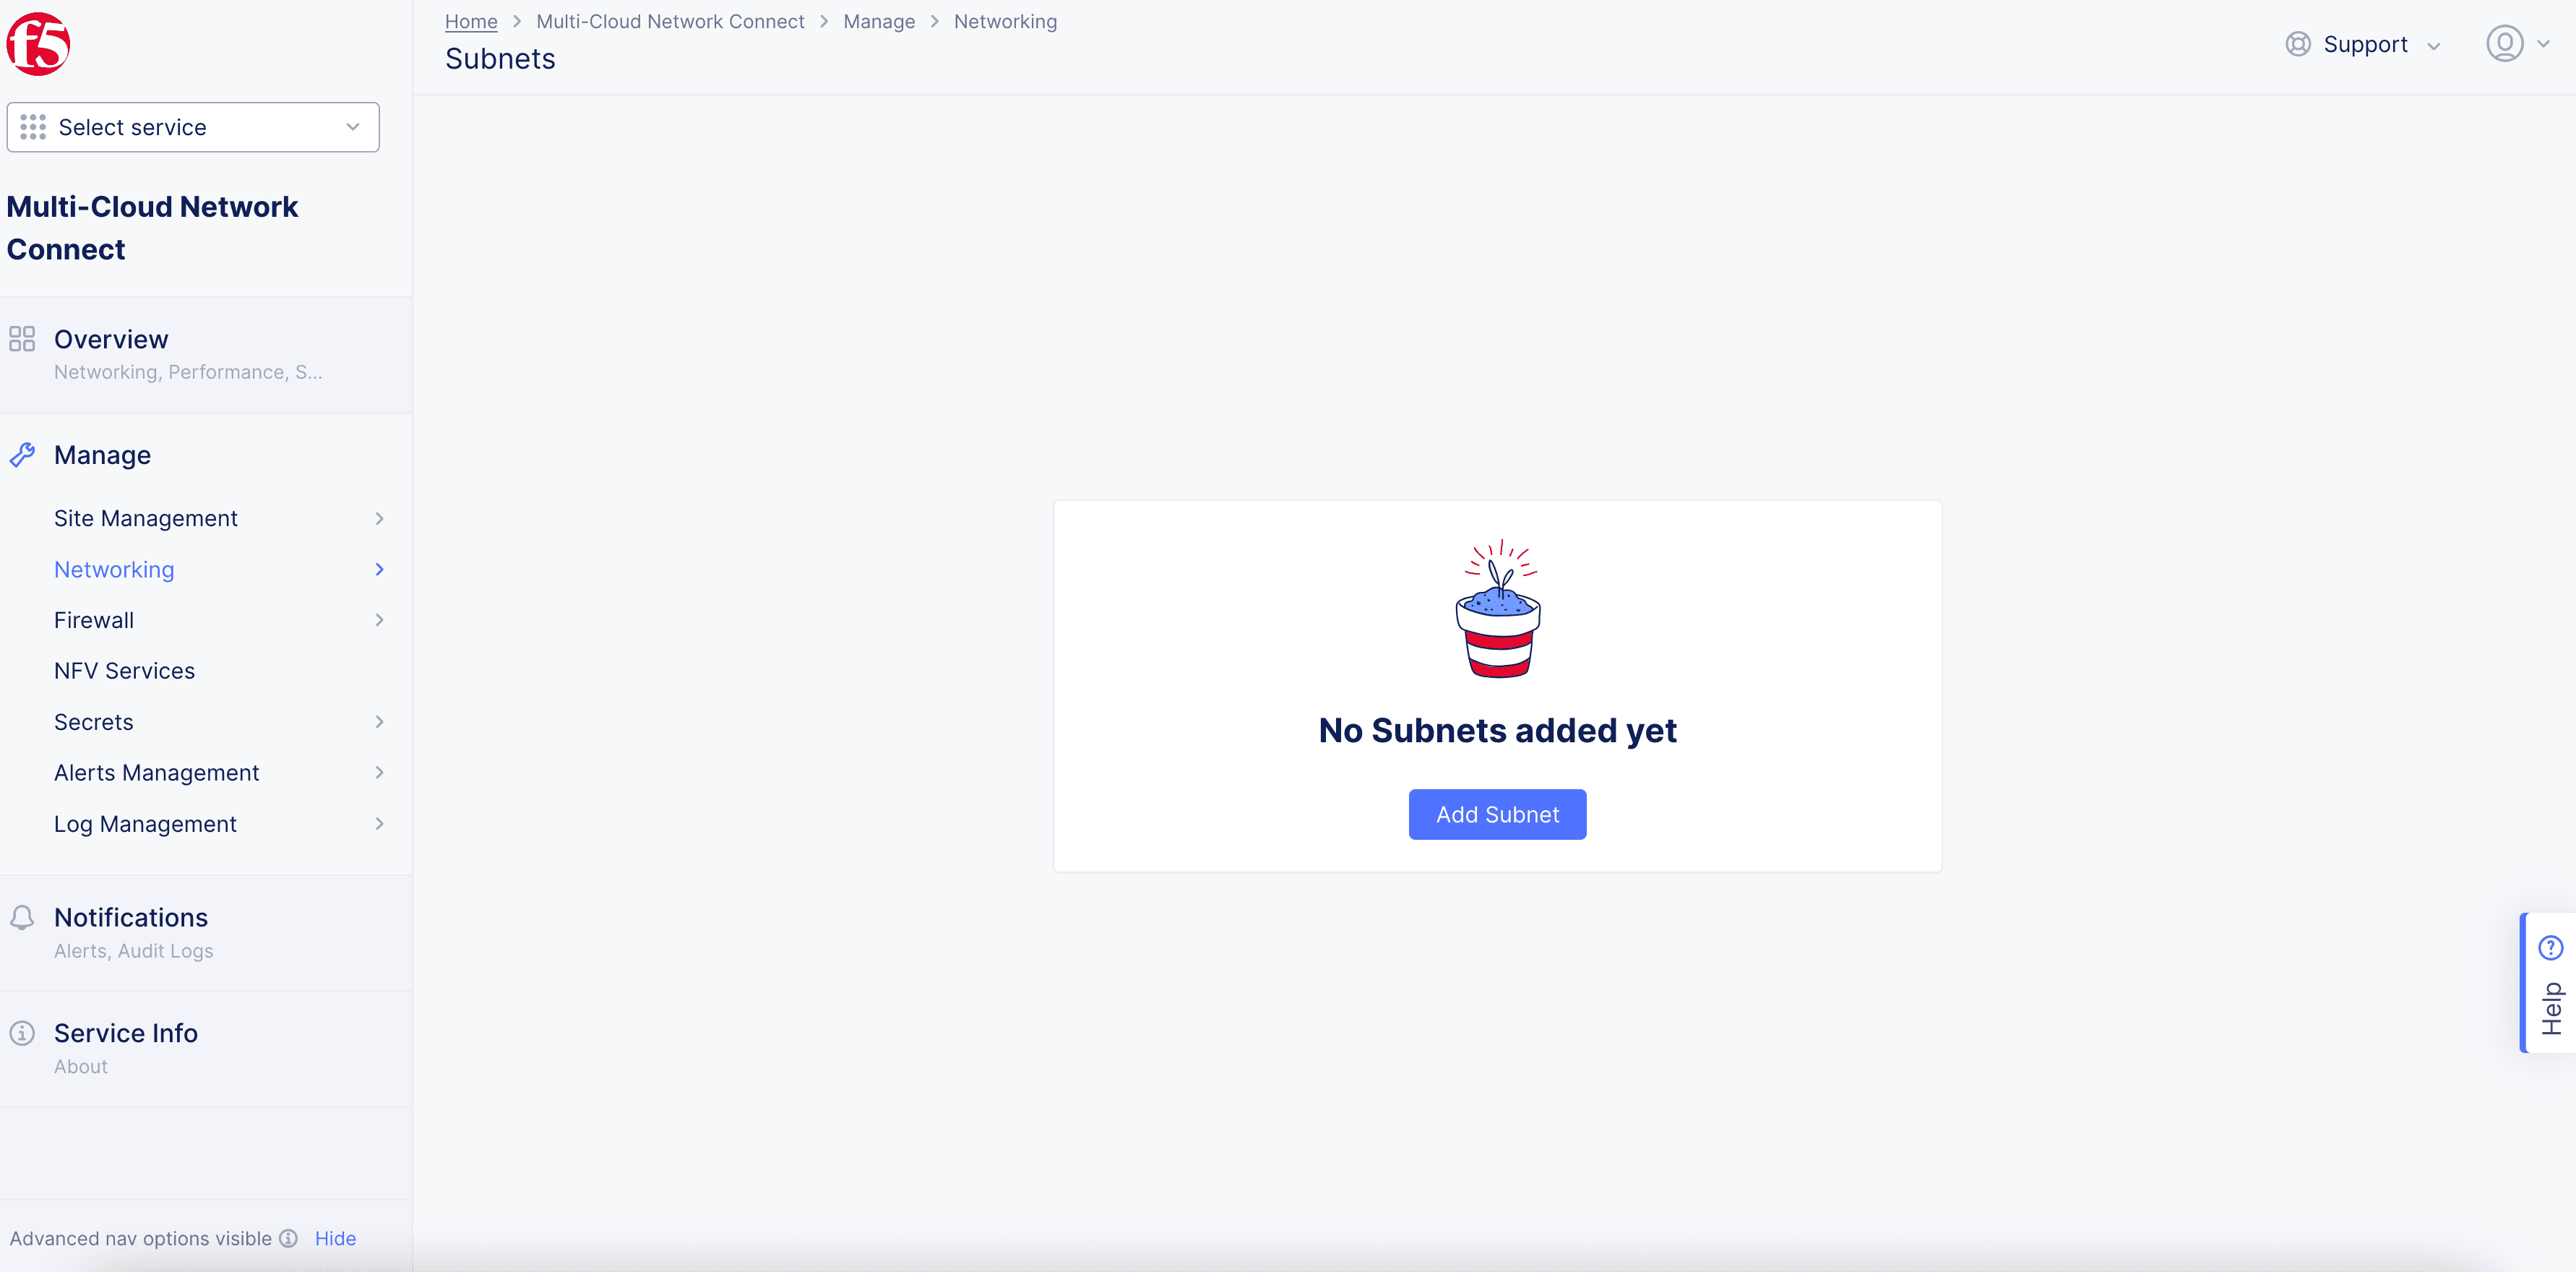This screenshot has height=1272, width=2576.
Task: Click the F5 logo icon
Action: coord(41,43)
